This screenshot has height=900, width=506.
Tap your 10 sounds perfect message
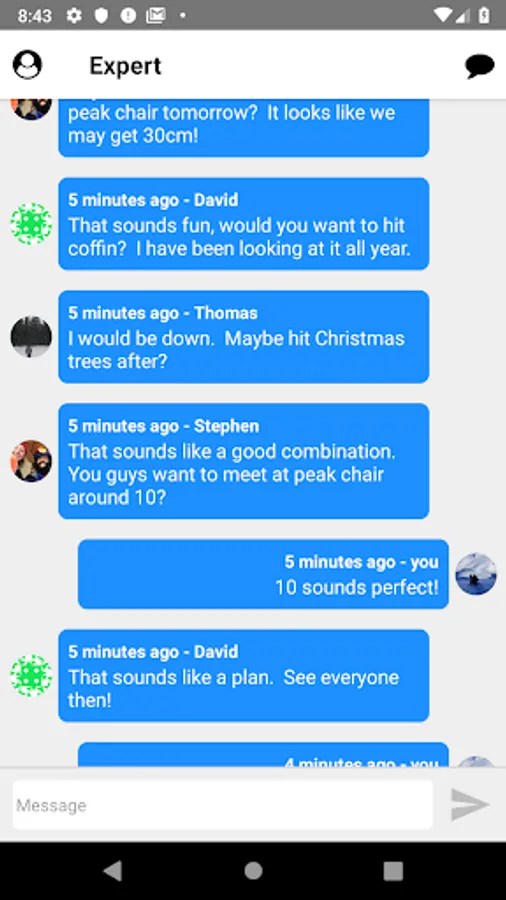tap(263, 574)
